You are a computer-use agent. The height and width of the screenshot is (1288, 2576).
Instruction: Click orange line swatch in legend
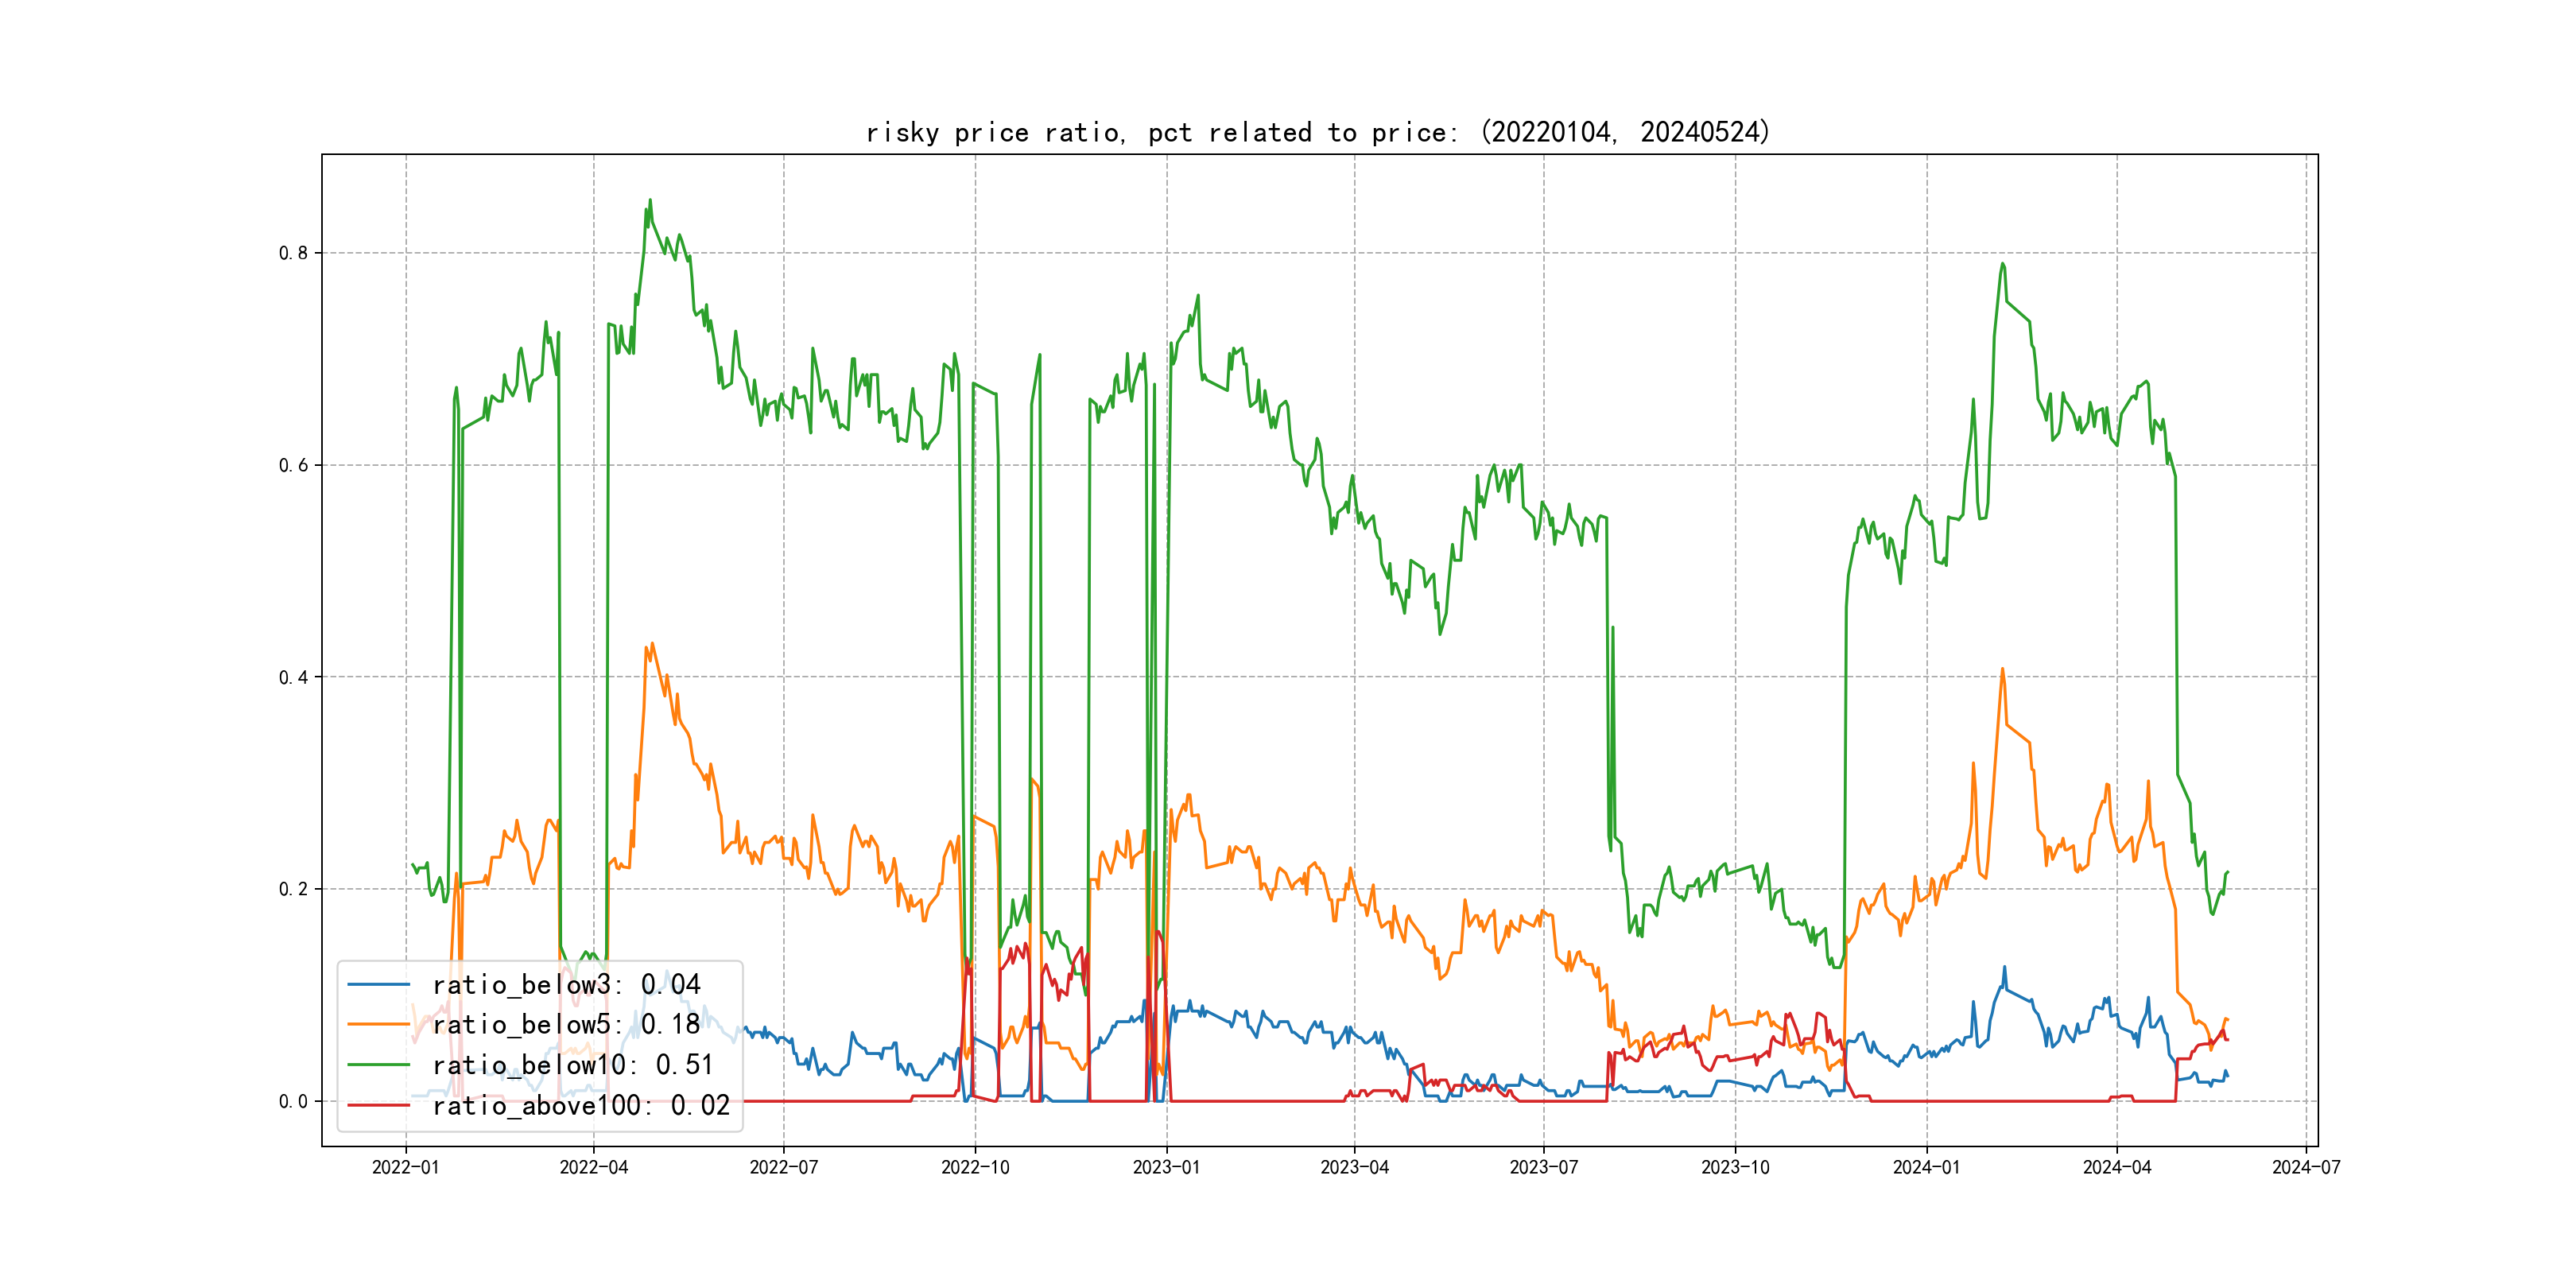tap(378, 1025)
